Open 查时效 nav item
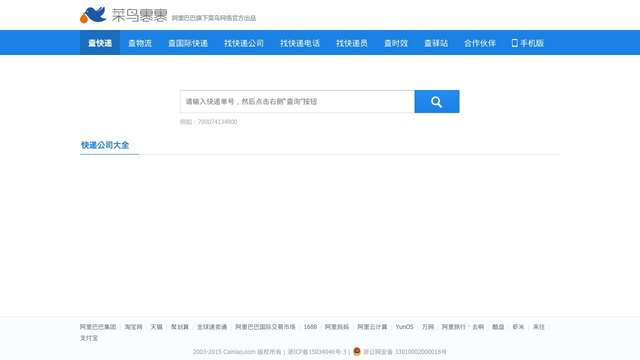 [x=396, y=43]
